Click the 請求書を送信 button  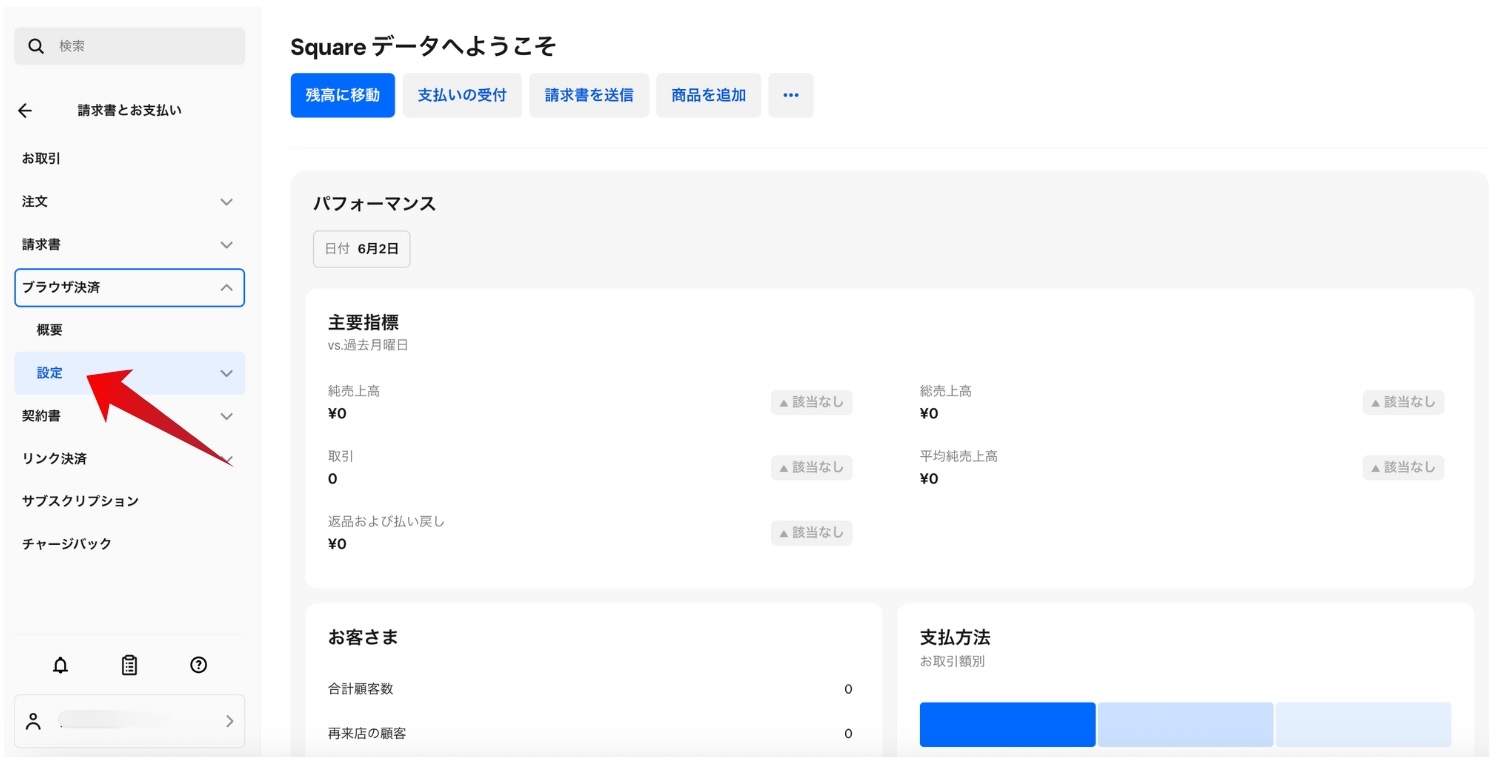pyautogui.click(x=589, y=95)
